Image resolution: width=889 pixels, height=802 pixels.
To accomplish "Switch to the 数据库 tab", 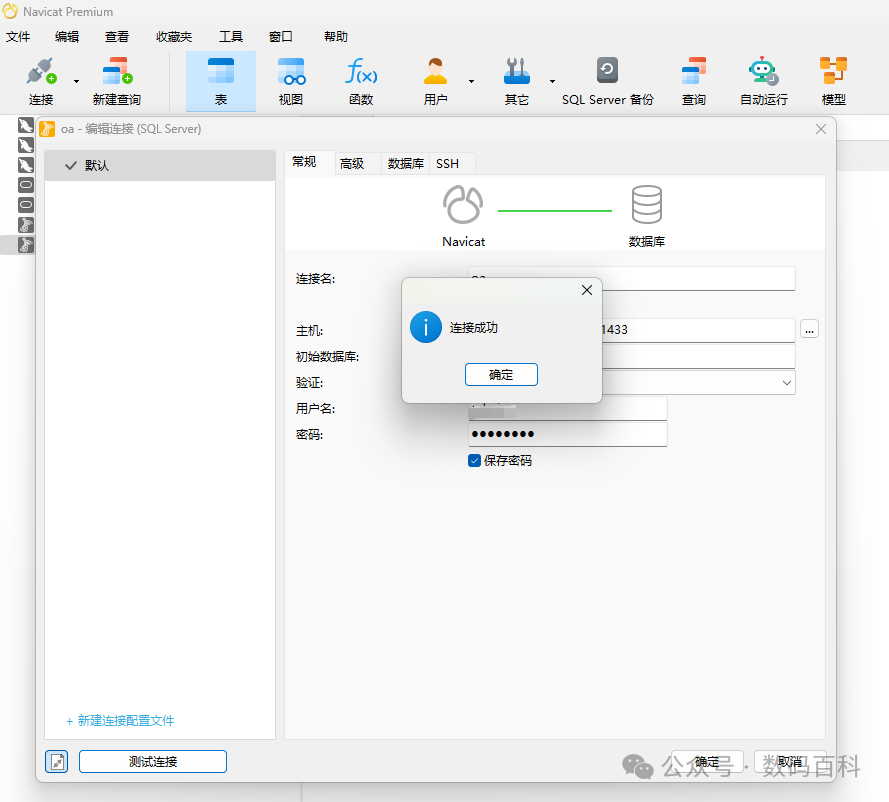I will pyautogui.click(x=405, y=164).
